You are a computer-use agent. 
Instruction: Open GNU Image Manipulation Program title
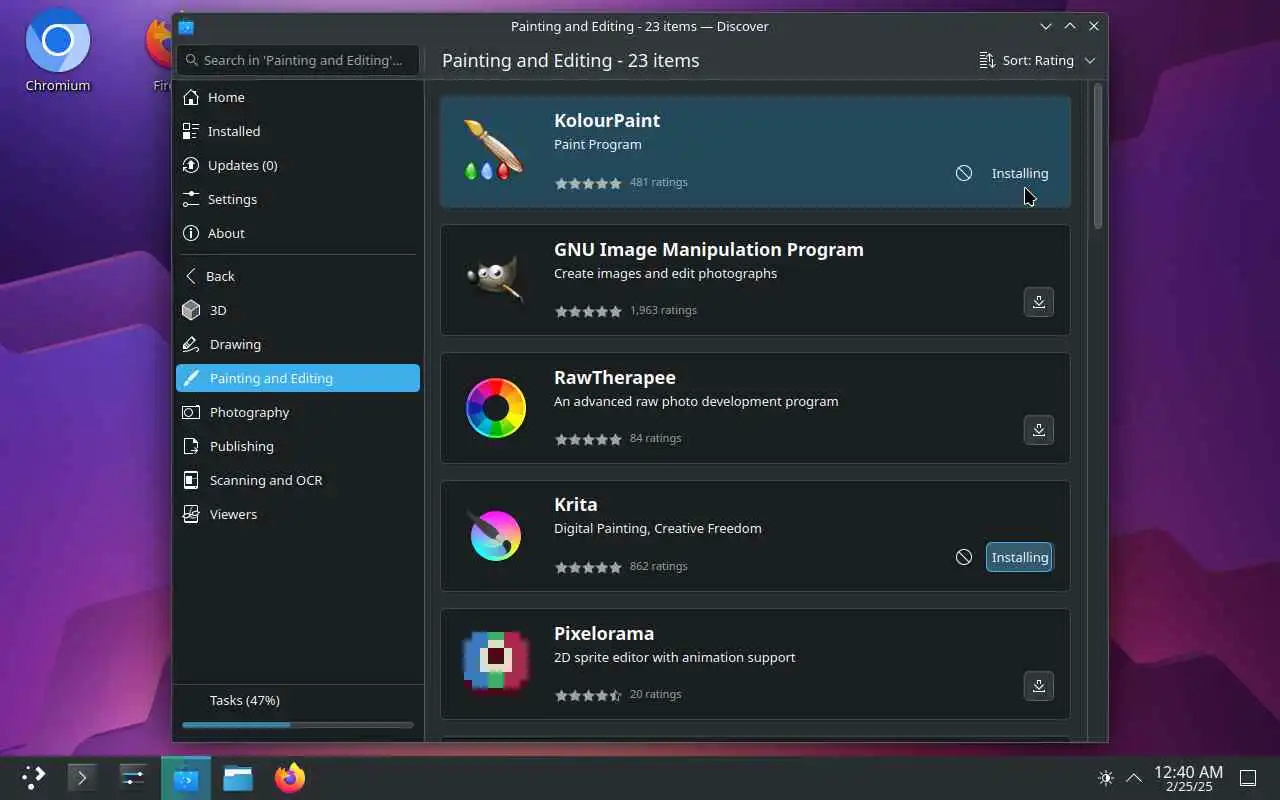tap(709, 249)
